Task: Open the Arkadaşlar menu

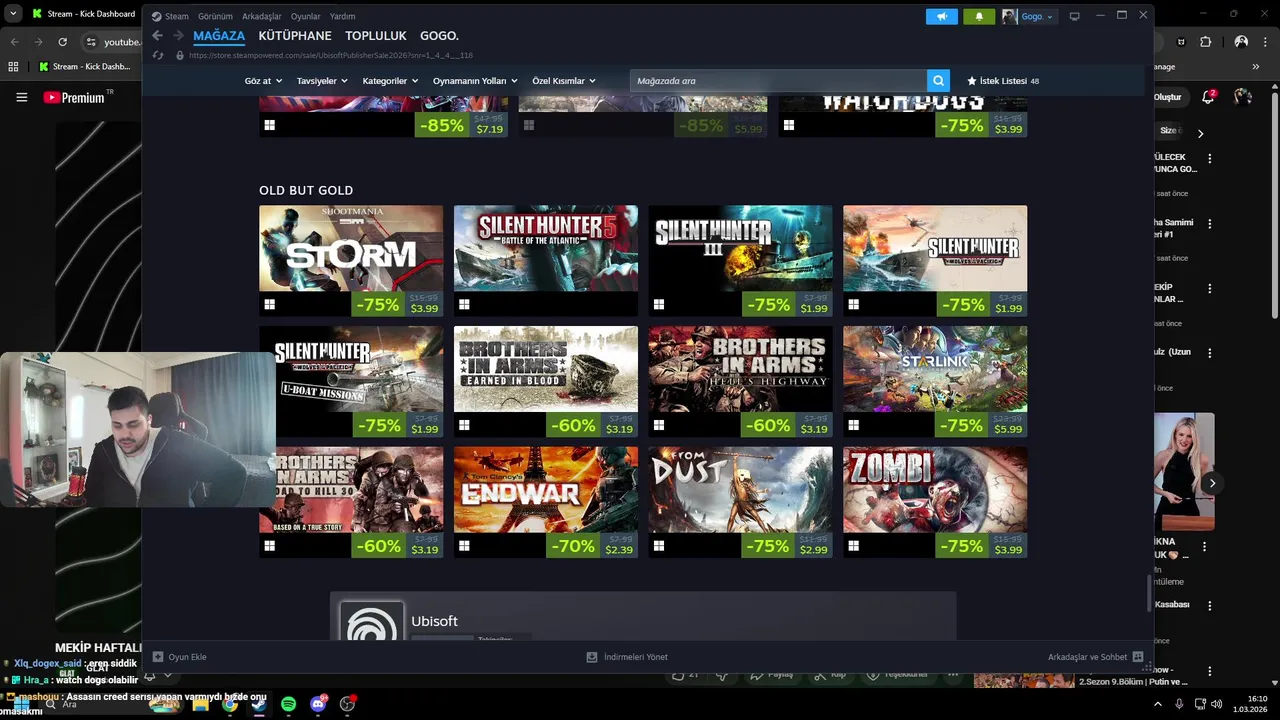Action: click(262, 16)
